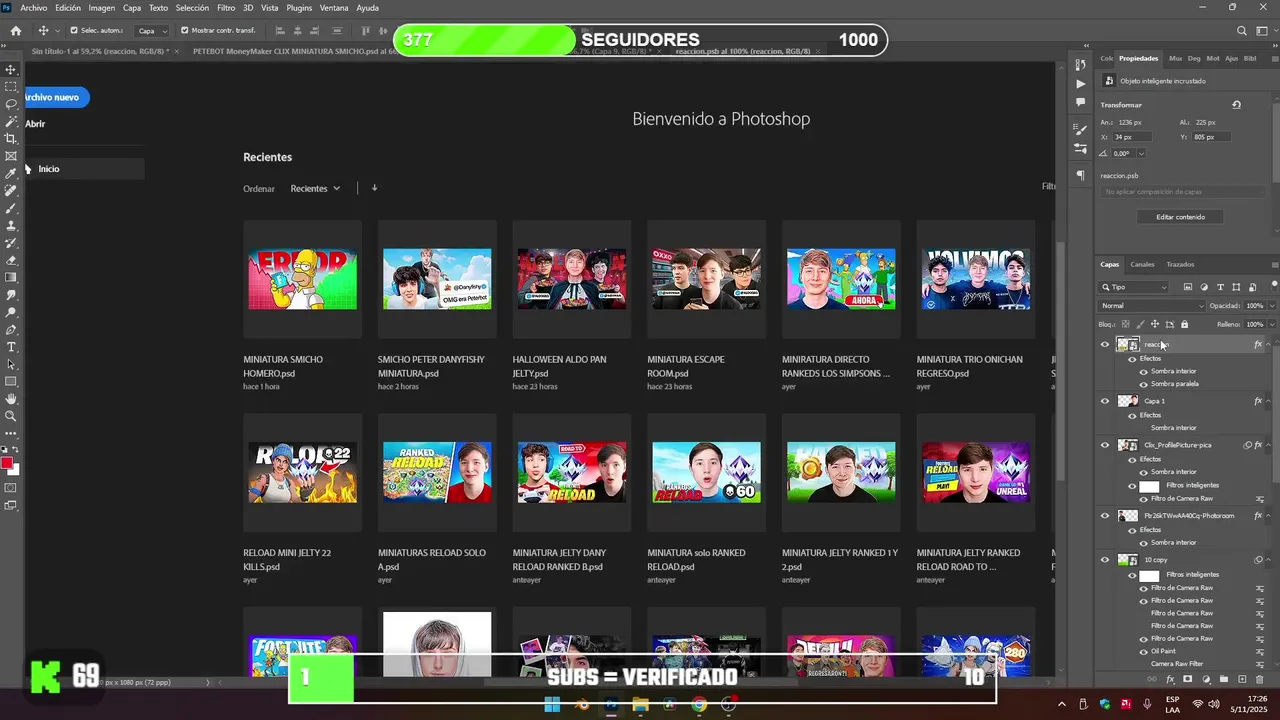Select the Zoom tool
Viewport: 1280px width, 720px height.
click(x=11, y=415)
